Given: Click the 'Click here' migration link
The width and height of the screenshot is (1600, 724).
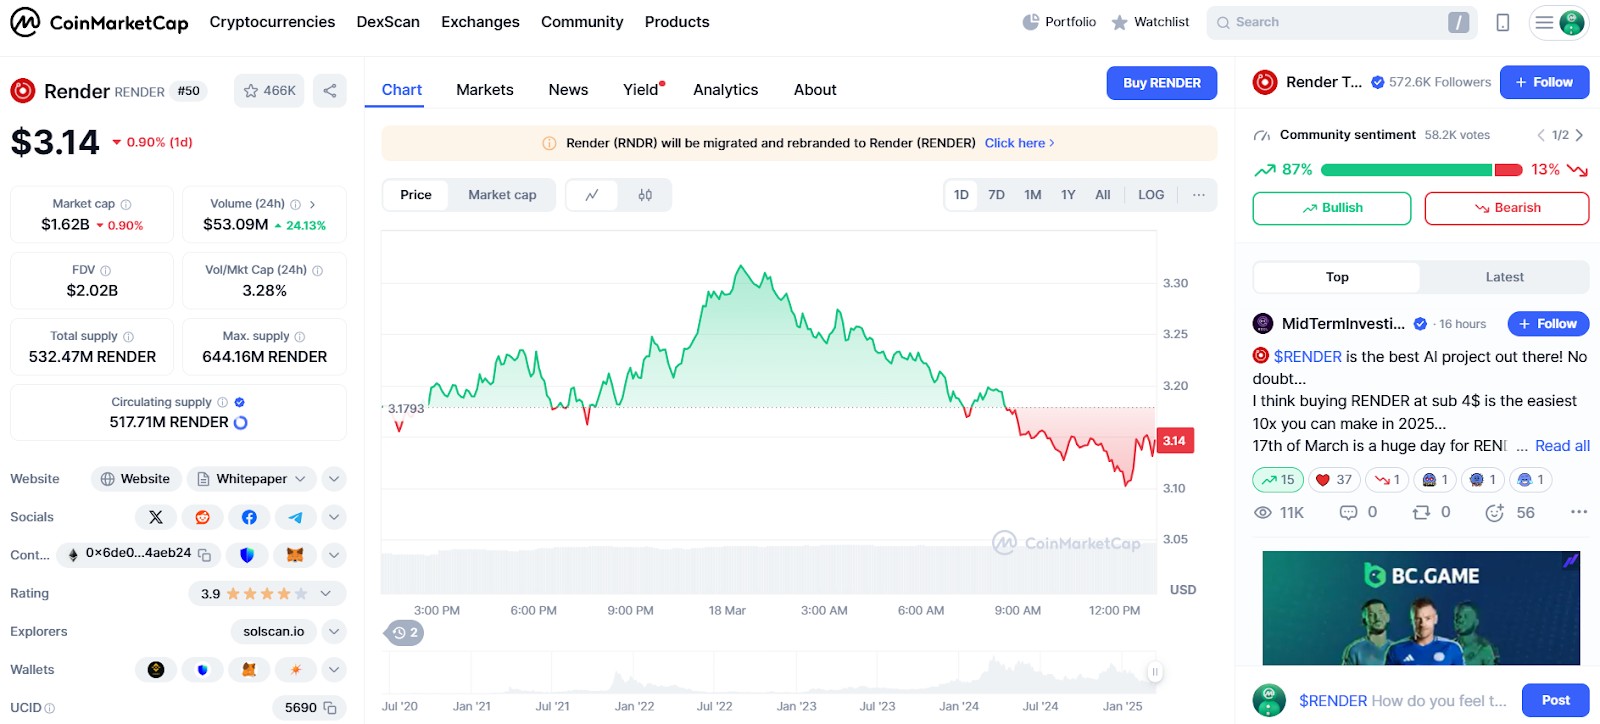Looking at the screenshot, I should [x=1019, y=143].
